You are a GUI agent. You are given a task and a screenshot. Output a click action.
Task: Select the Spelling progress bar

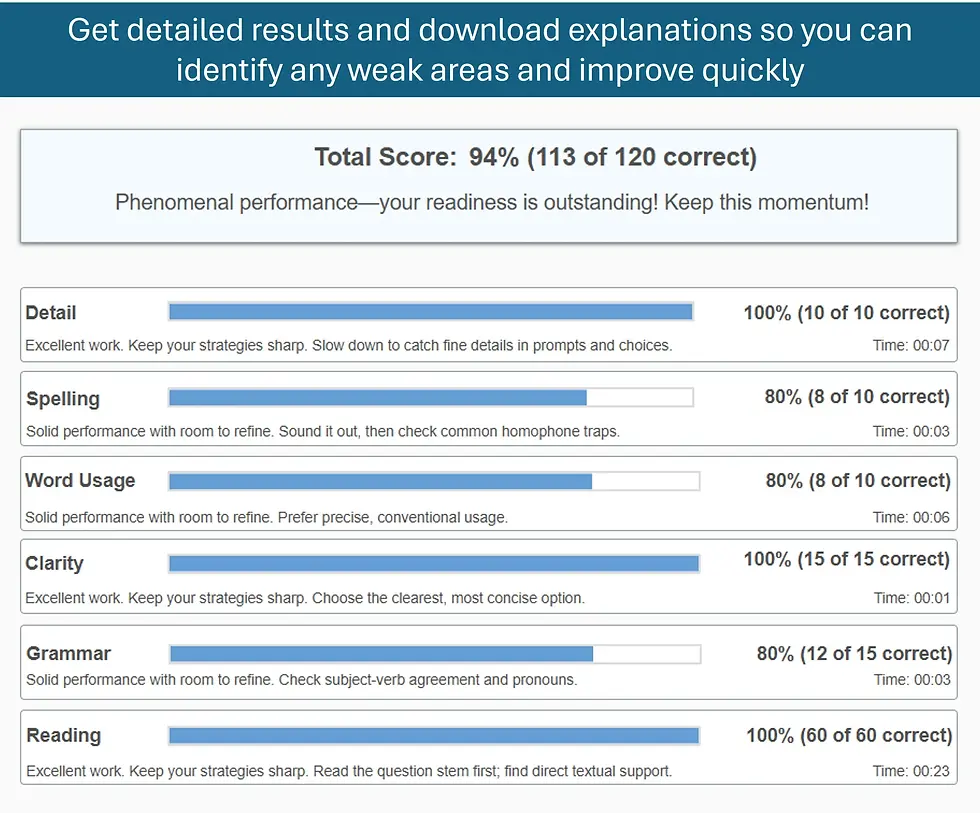(430, 396)
